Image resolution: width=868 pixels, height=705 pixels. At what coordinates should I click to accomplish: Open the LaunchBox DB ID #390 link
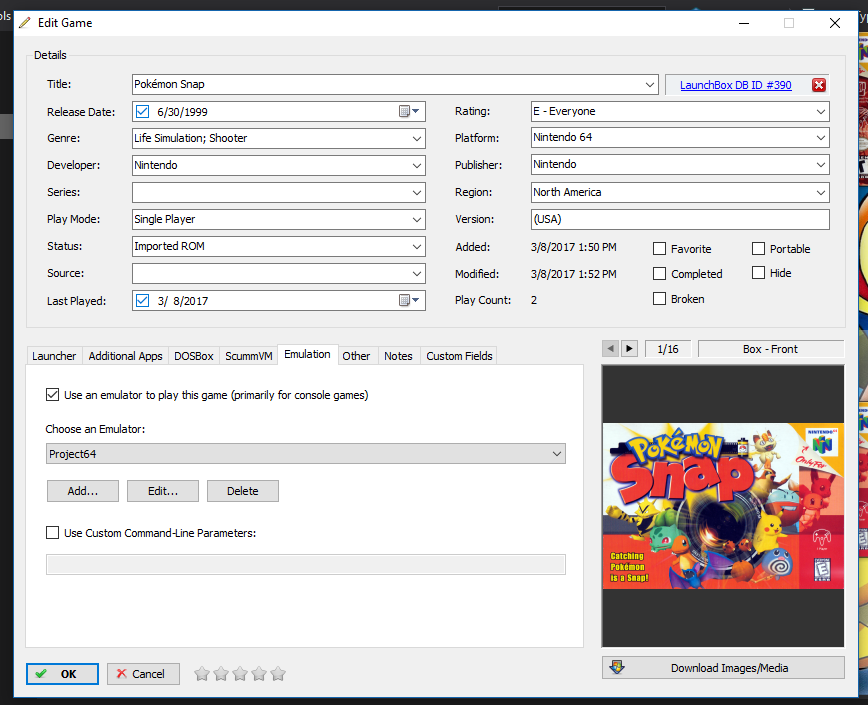(736, 85)
